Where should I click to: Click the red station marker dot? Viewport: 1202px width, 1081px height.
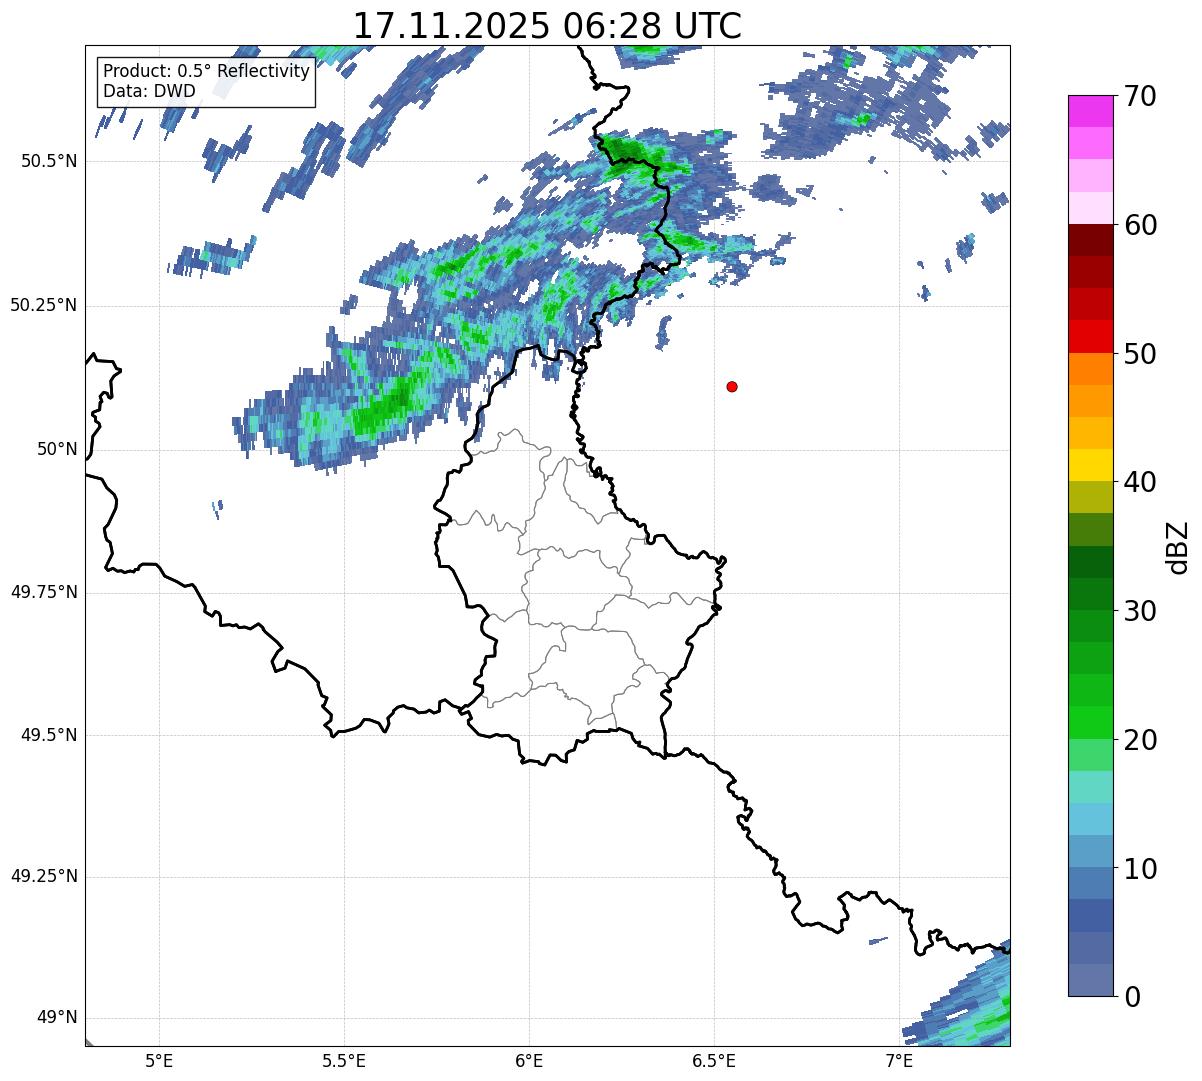(732, 386)
